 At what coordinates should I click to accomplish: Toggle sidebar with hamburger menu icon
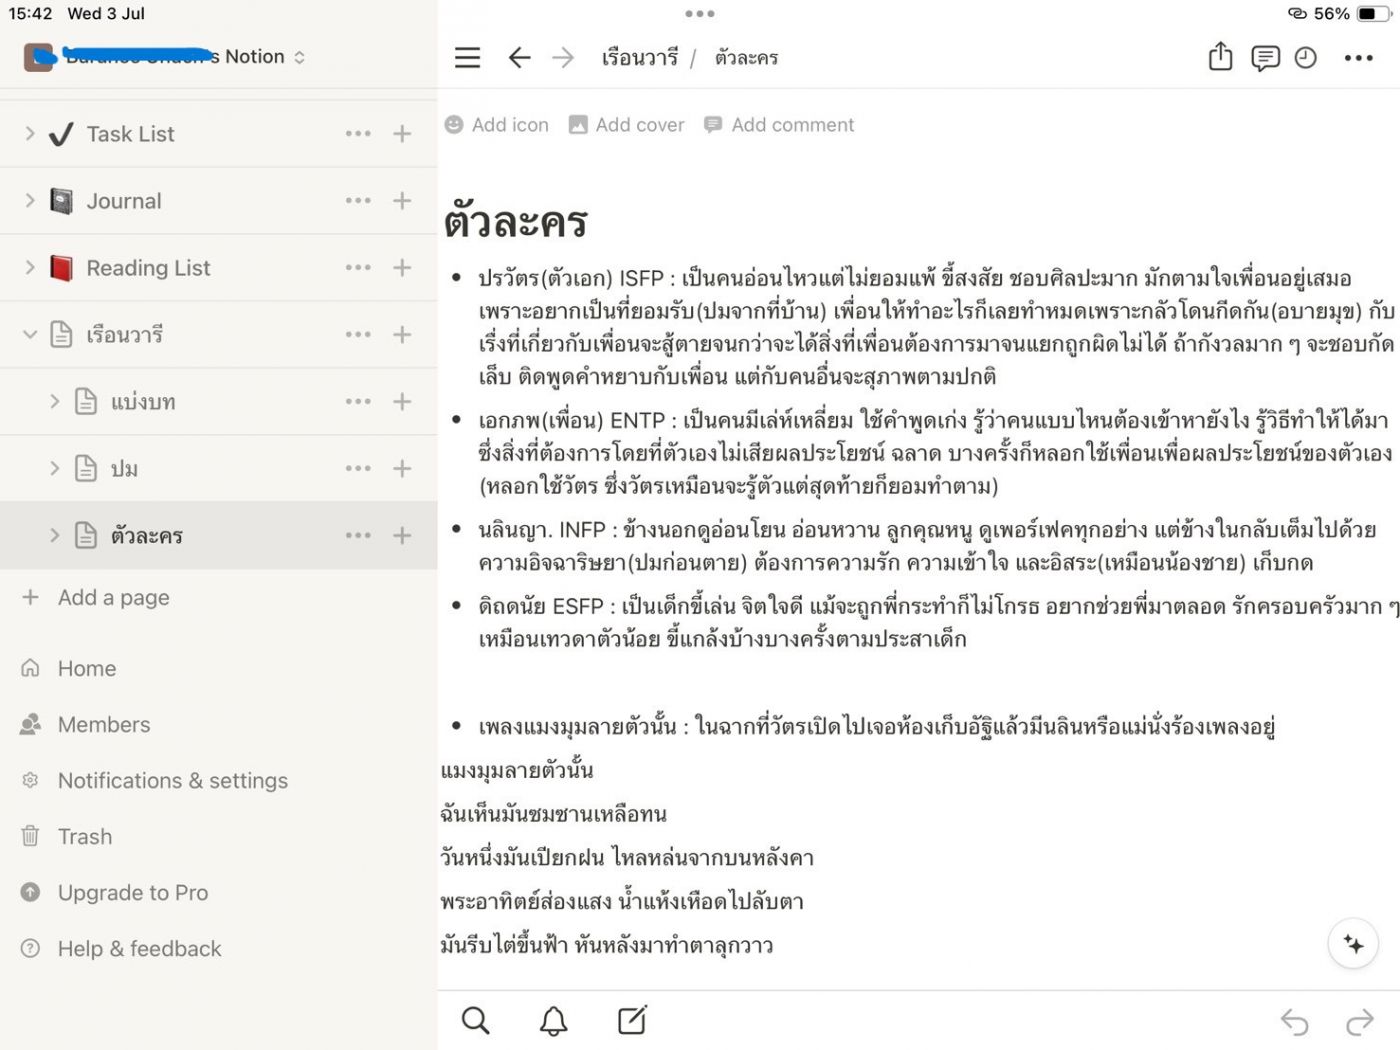pyautogui.click(x=467, y=58)
